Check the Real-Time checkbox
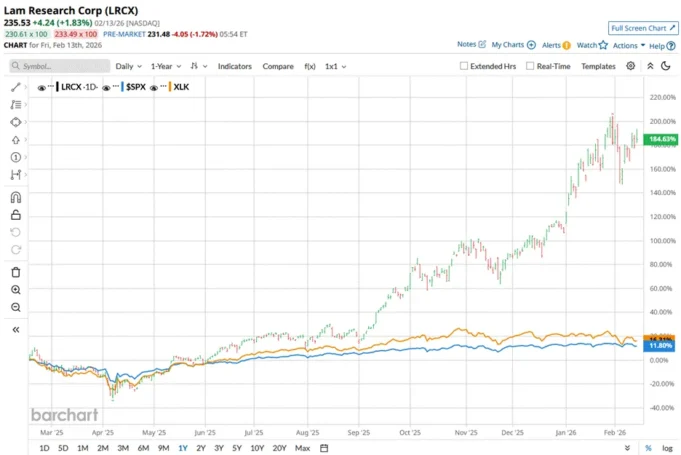The image size is (681, 455). [531, 66]
